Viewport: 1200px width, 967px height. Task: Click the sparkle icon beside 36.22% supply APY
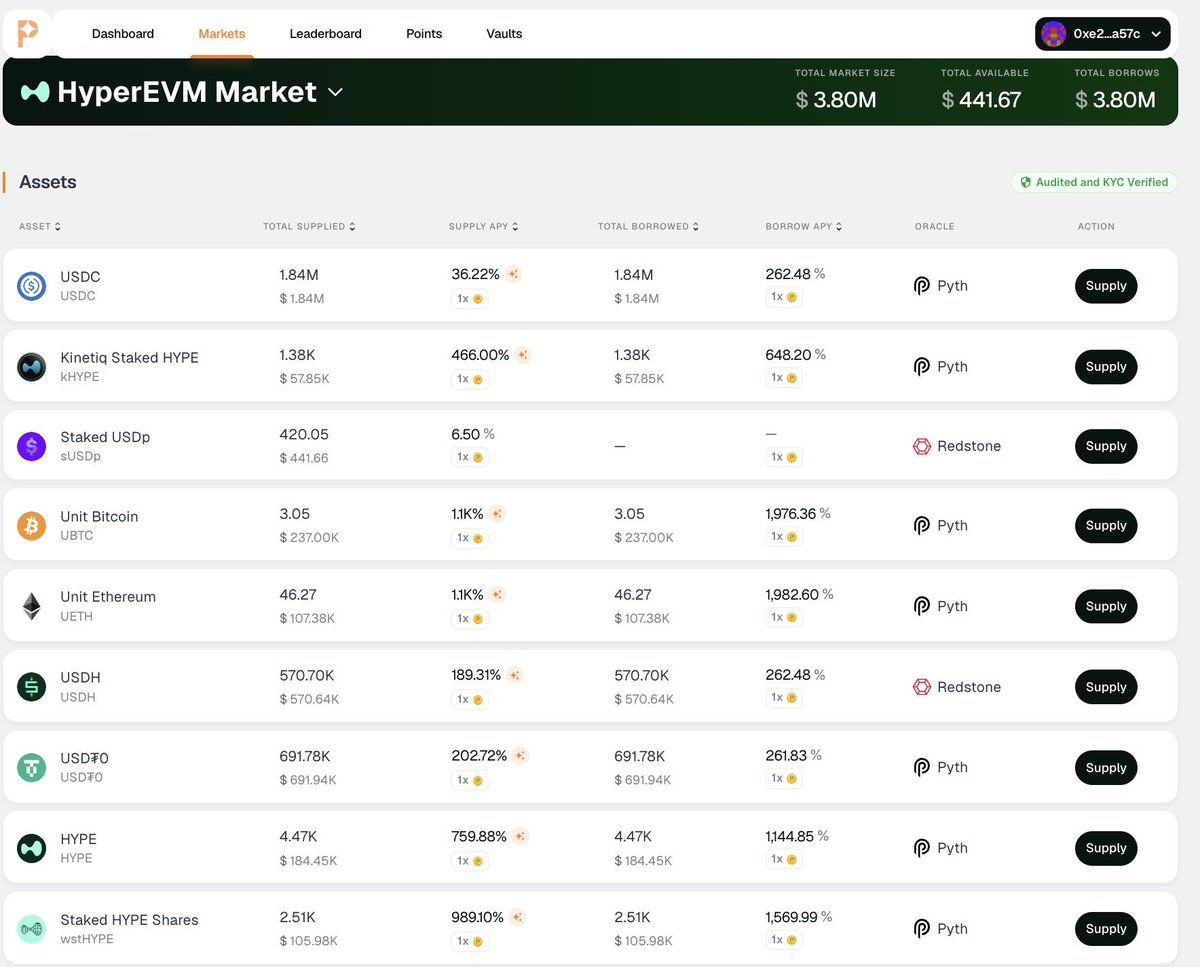[x=513, y=273]
